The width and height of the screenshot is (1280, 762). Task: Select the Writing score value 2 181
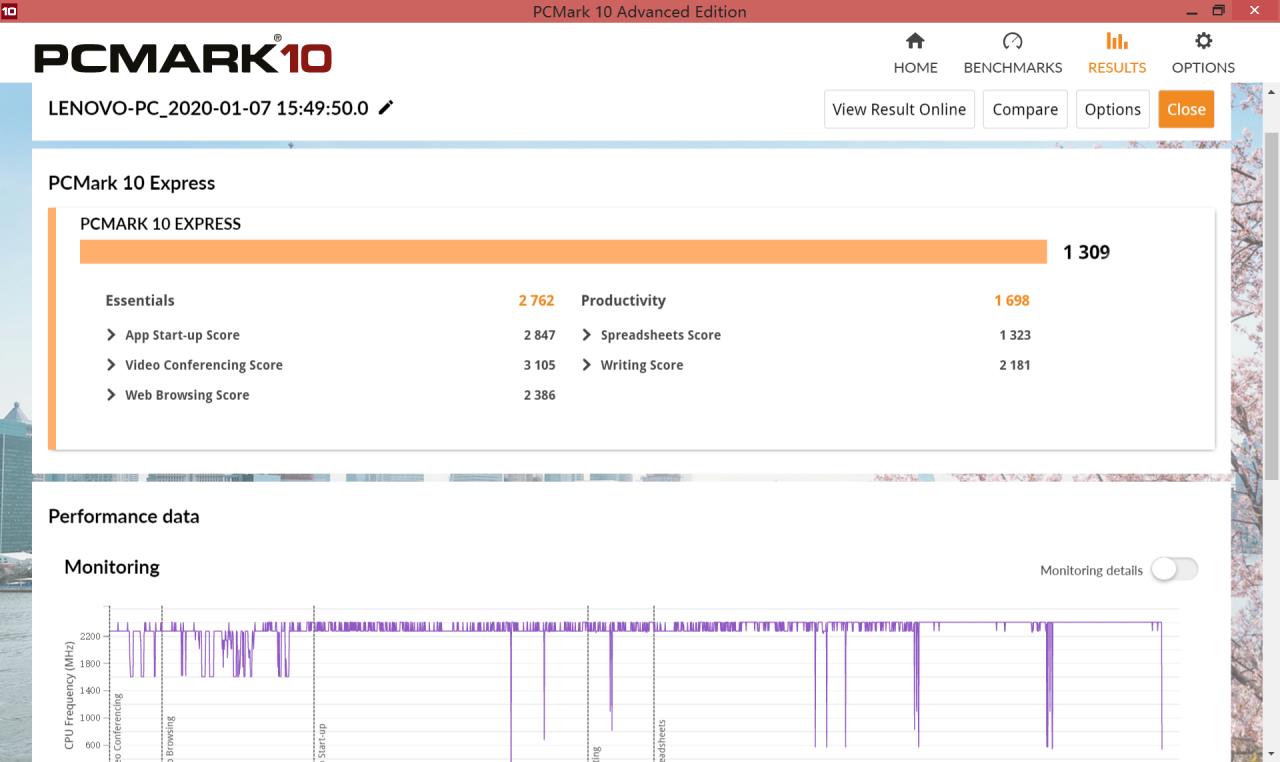(1014, 365)
